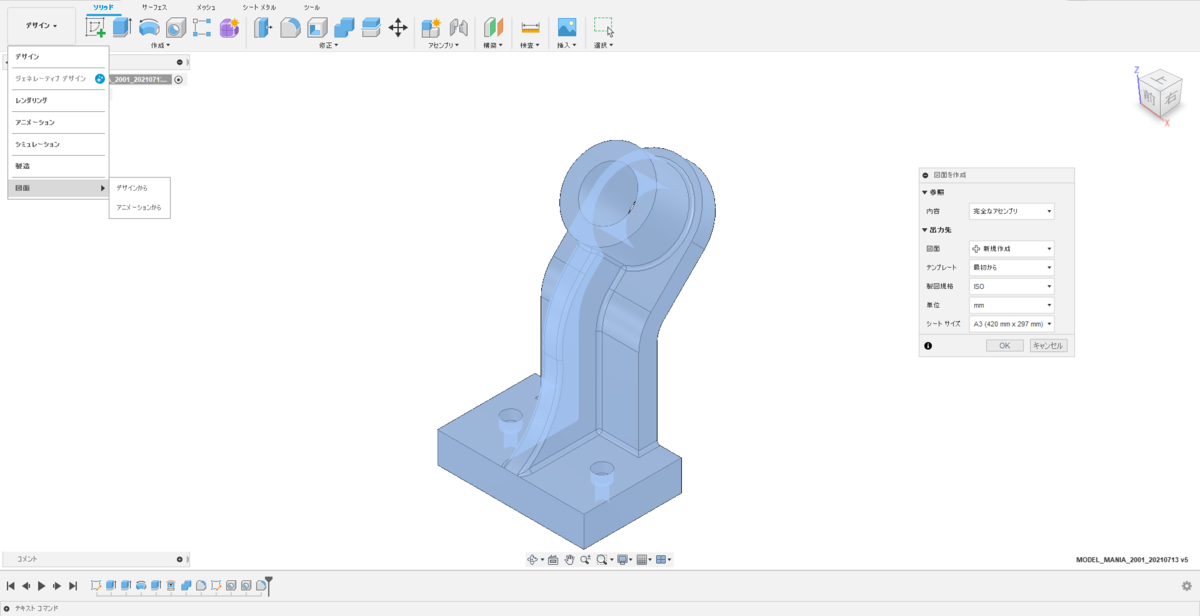Select the first sketch feature in timeline
Image resolution: width=1200 pixels, height=616 pixels.
coord(96,585)
